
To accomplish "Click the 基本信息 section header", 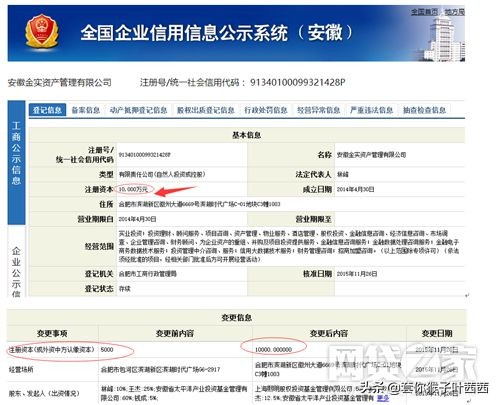I will click(x=246, y=135).
